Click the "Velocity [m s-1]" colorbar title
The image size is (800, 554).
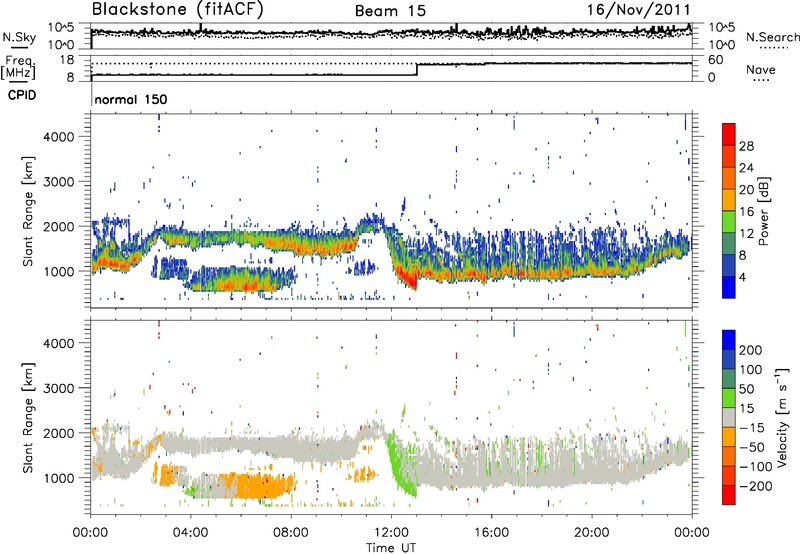point(783,417)
